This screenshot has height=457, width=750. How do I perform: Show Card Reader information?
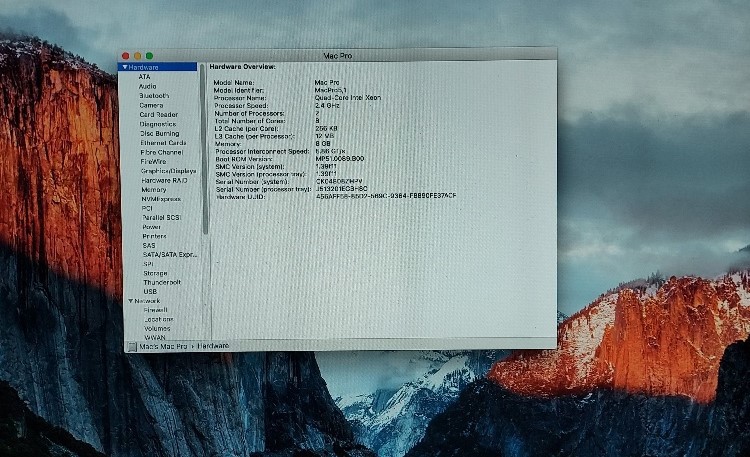(158, 115)
